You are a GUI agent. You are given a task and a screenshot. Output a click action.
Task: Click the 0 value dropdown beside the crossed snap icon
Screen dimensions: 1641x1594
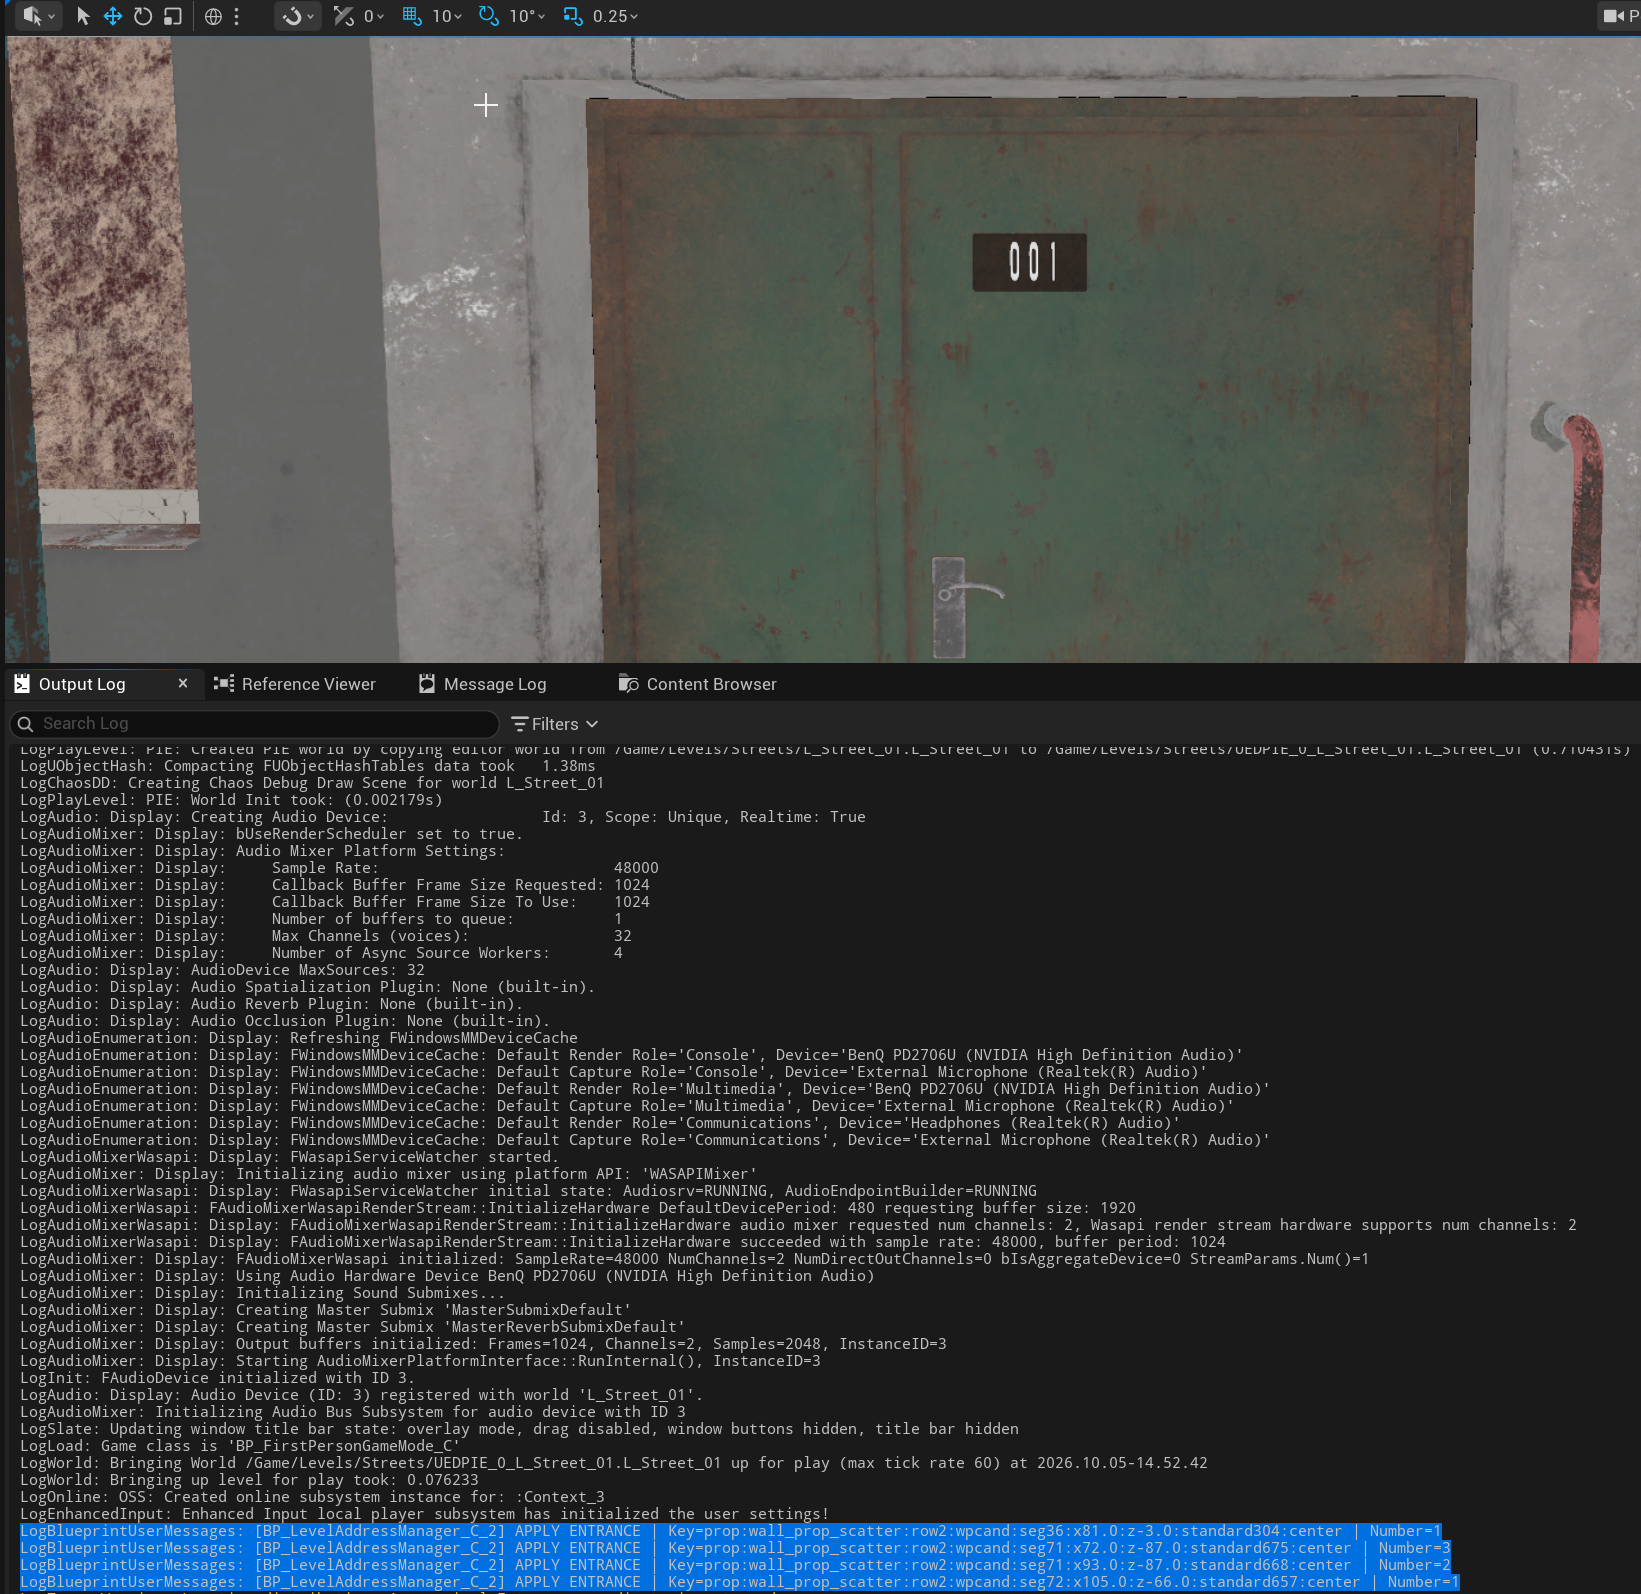374,16
